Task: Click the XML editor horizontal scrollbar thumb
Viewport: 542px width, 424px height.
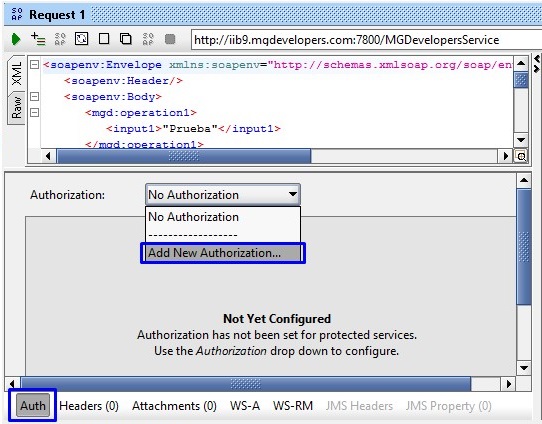Action: (184, 156)
